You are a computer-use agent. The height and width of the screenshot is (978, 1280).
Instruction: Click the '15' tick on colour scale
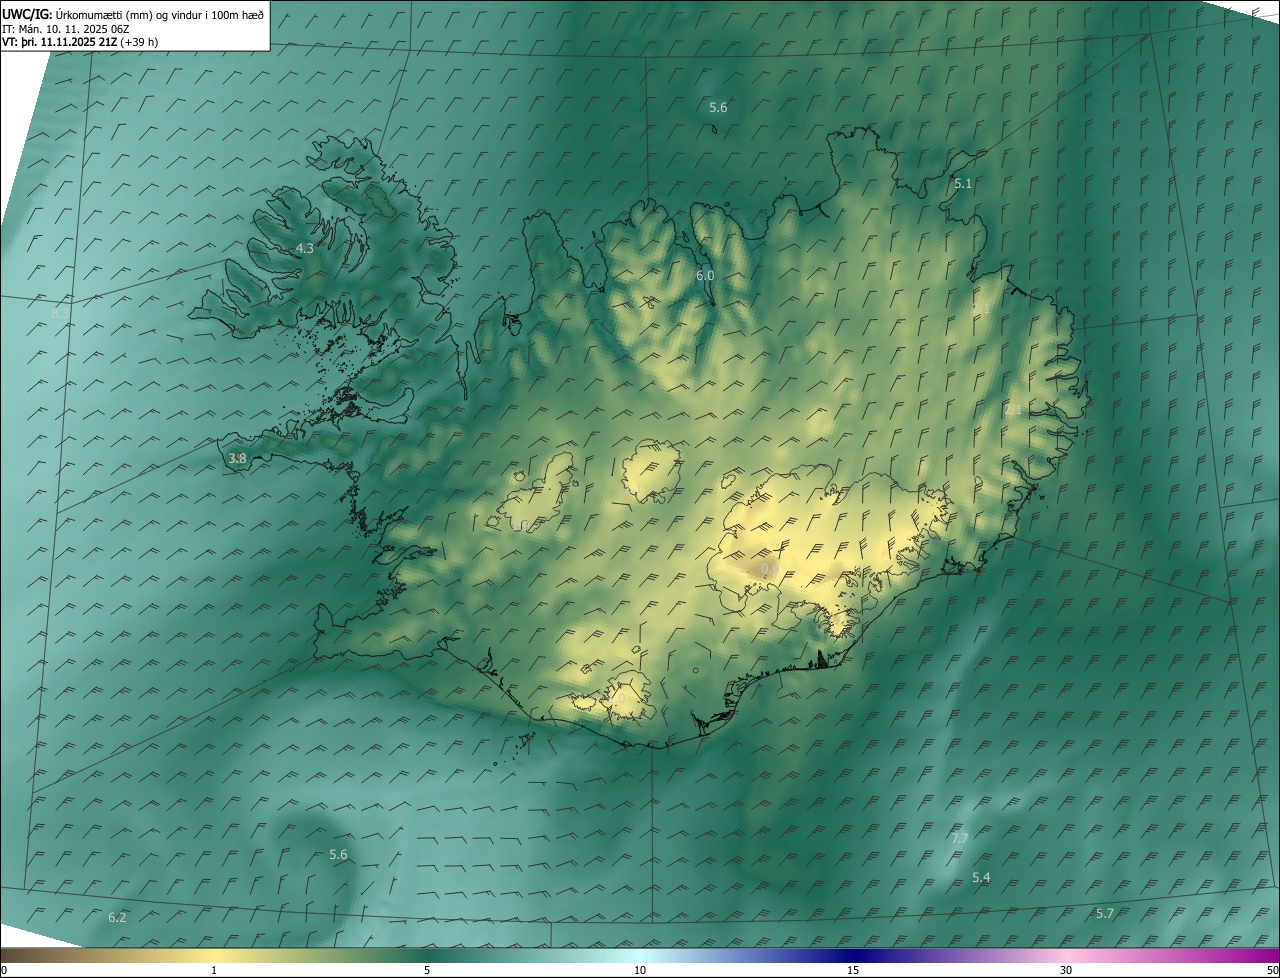pos(853,971)
